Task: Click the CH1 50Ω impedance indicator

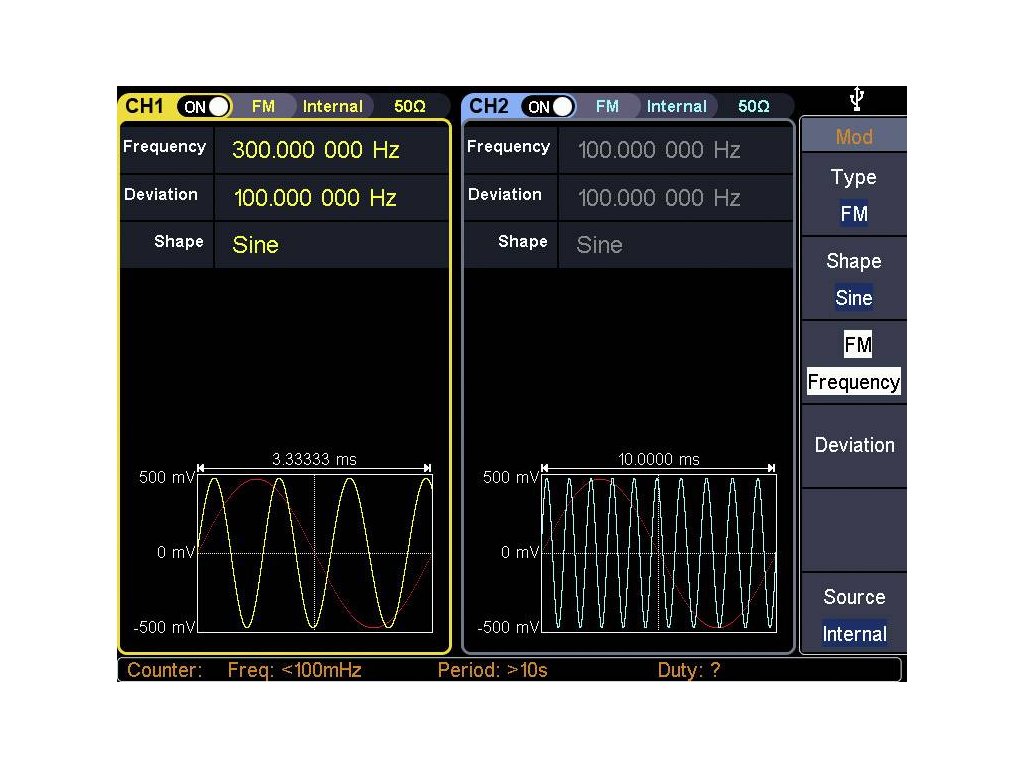Action: [x=409, y=106]
